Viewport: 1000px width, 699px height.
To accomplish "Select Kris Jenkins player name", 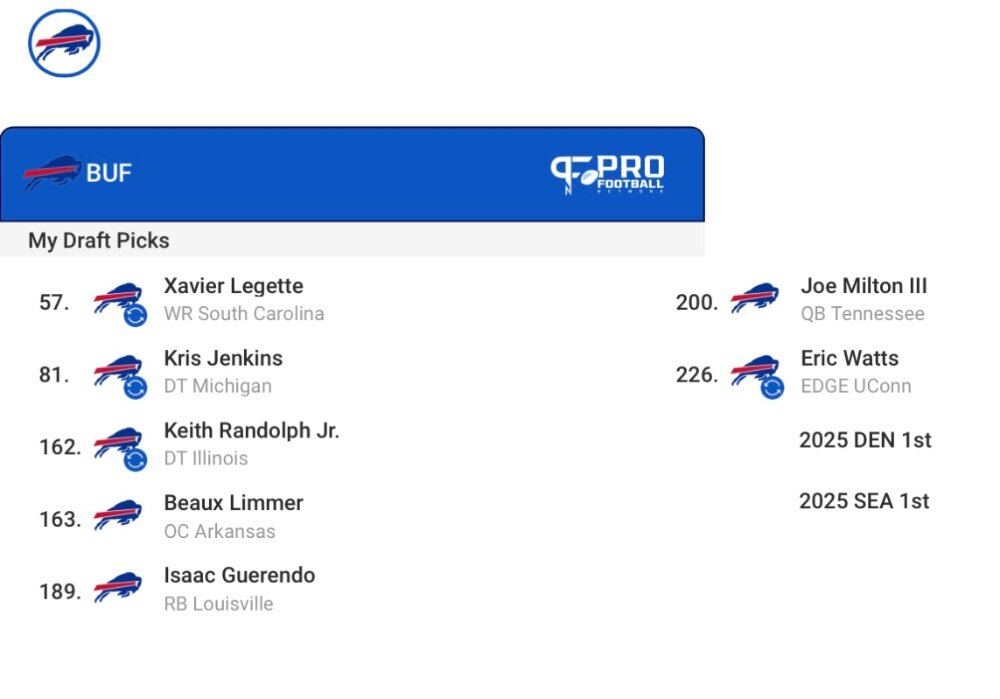I will click(x=223, y=358).
